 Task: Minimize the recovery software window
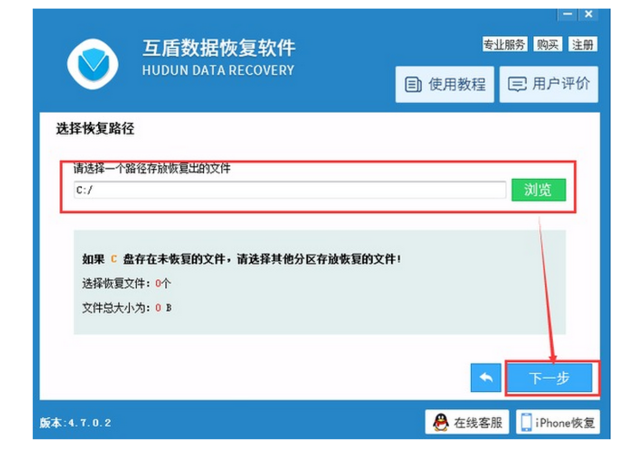[x=567, y=14]
